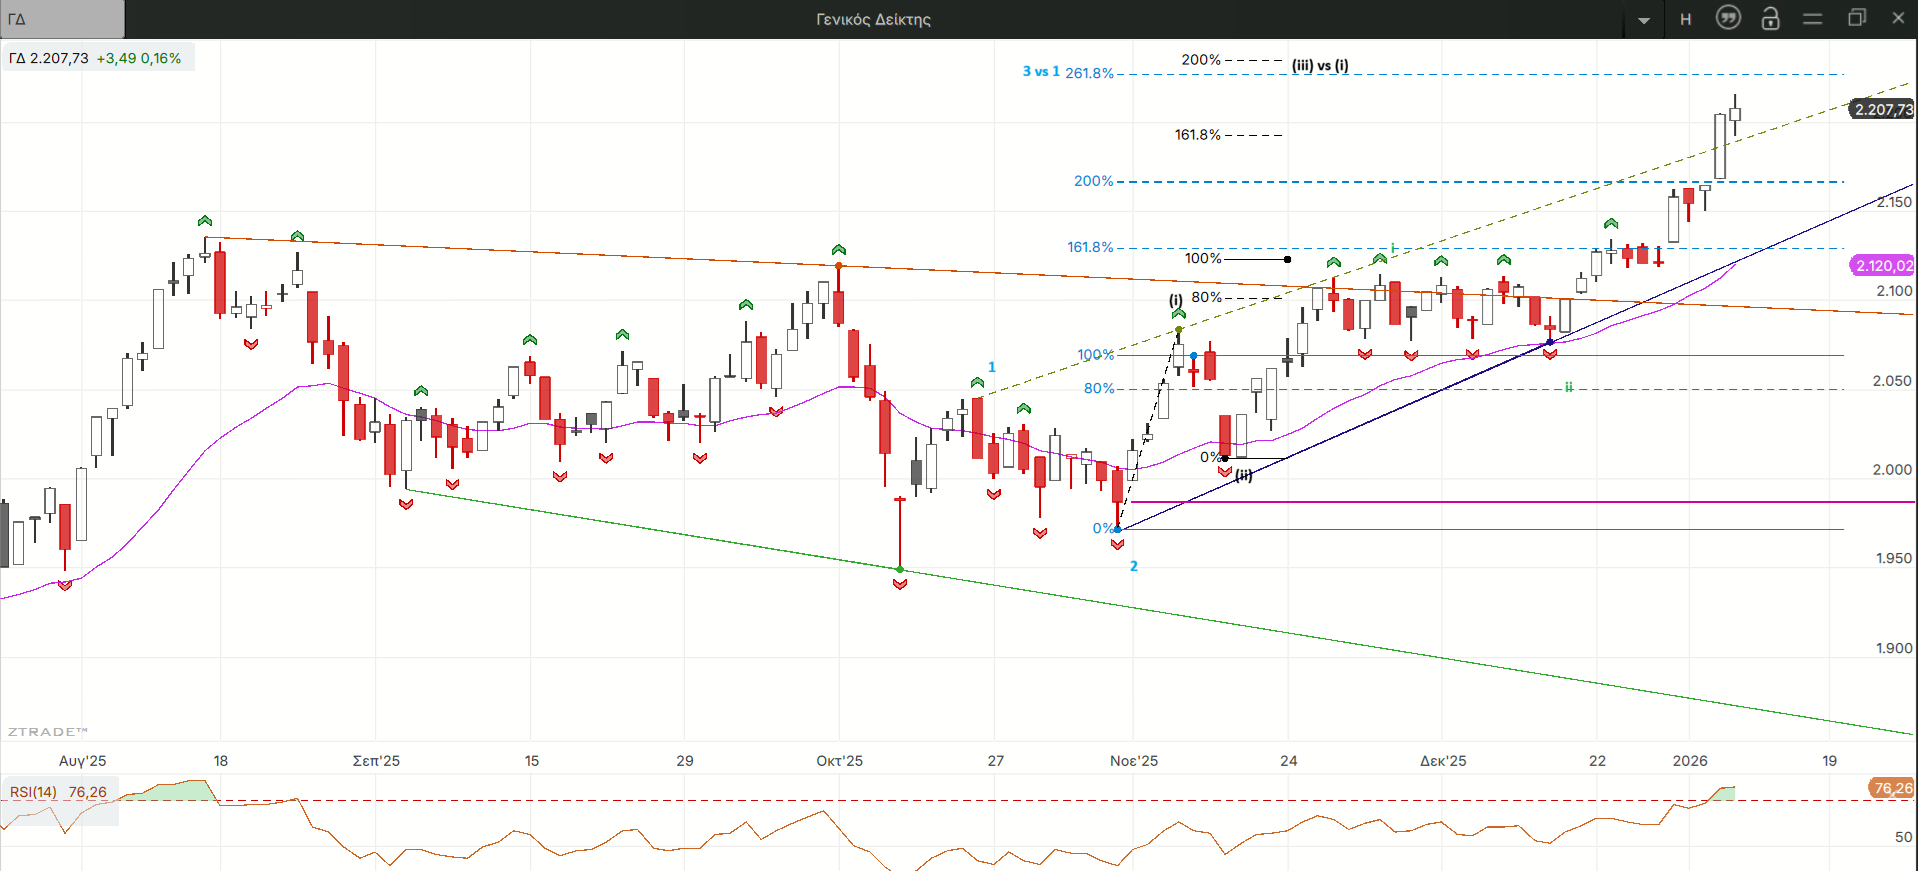Select the '(iii) vs (i)' Fibonacci label
The height and width of the screenshot is (871, 1918).
pos(1320,65)
